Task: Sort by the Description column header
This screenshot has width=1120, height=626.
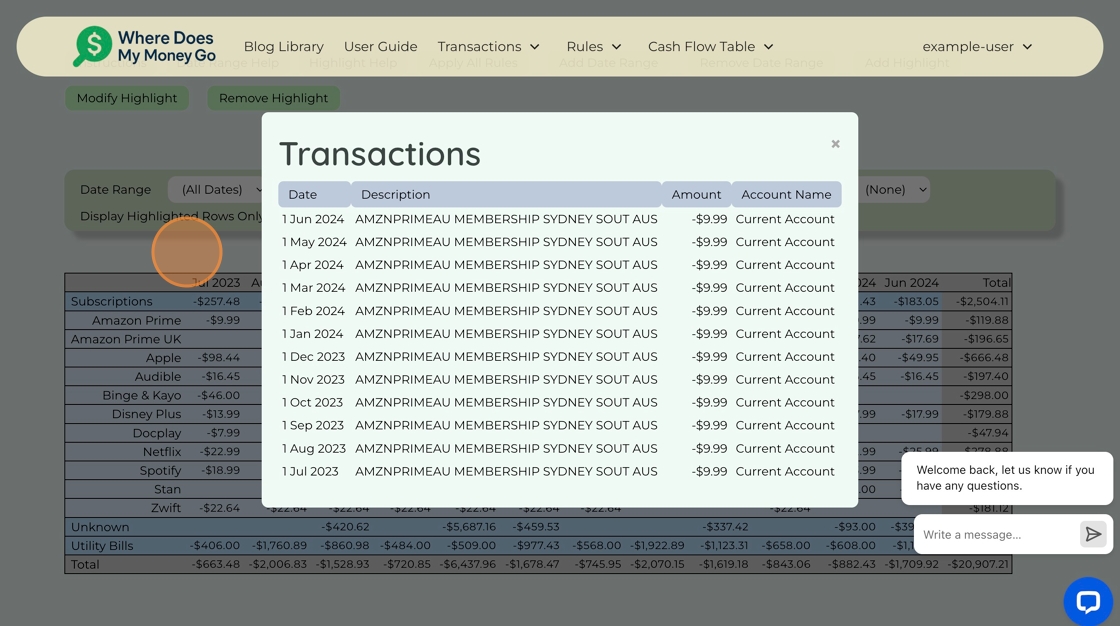Action: [x=506, y=194]
